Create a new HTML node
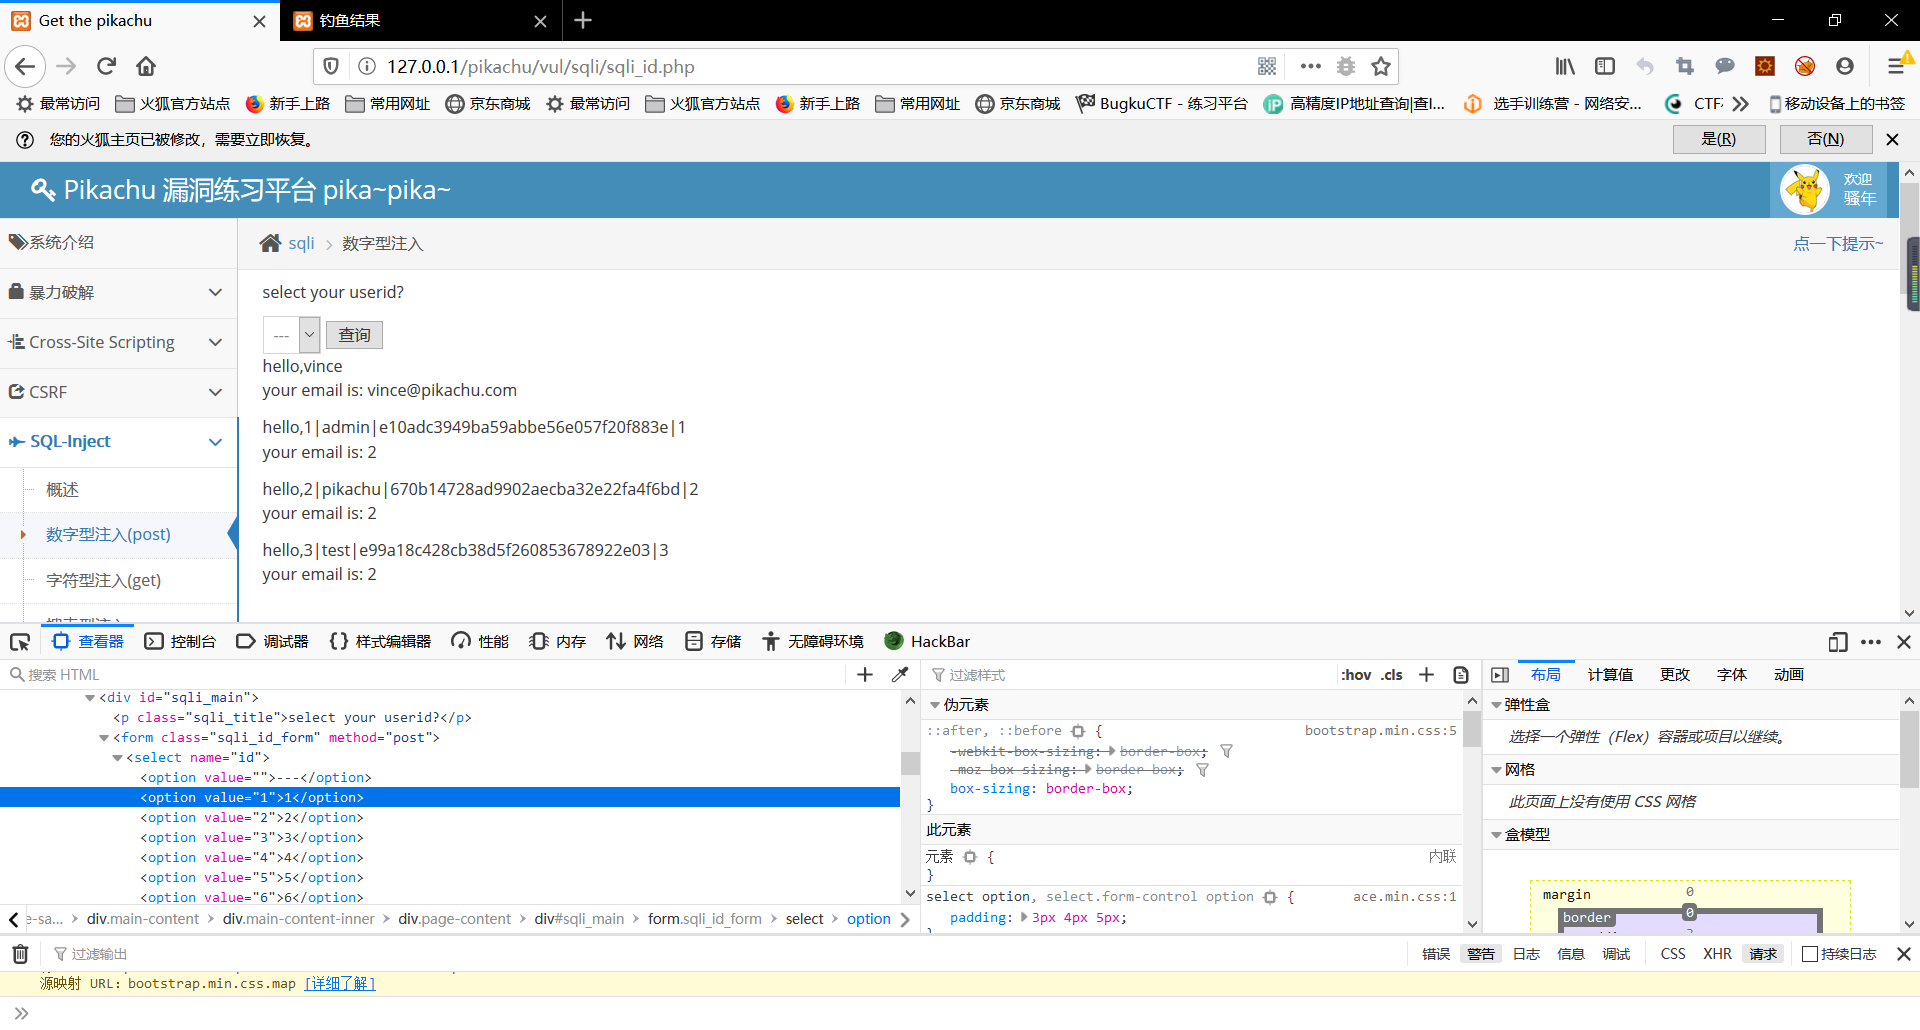The width and height of the screenshot is (1920, 1030). click(x=865, y=675)
